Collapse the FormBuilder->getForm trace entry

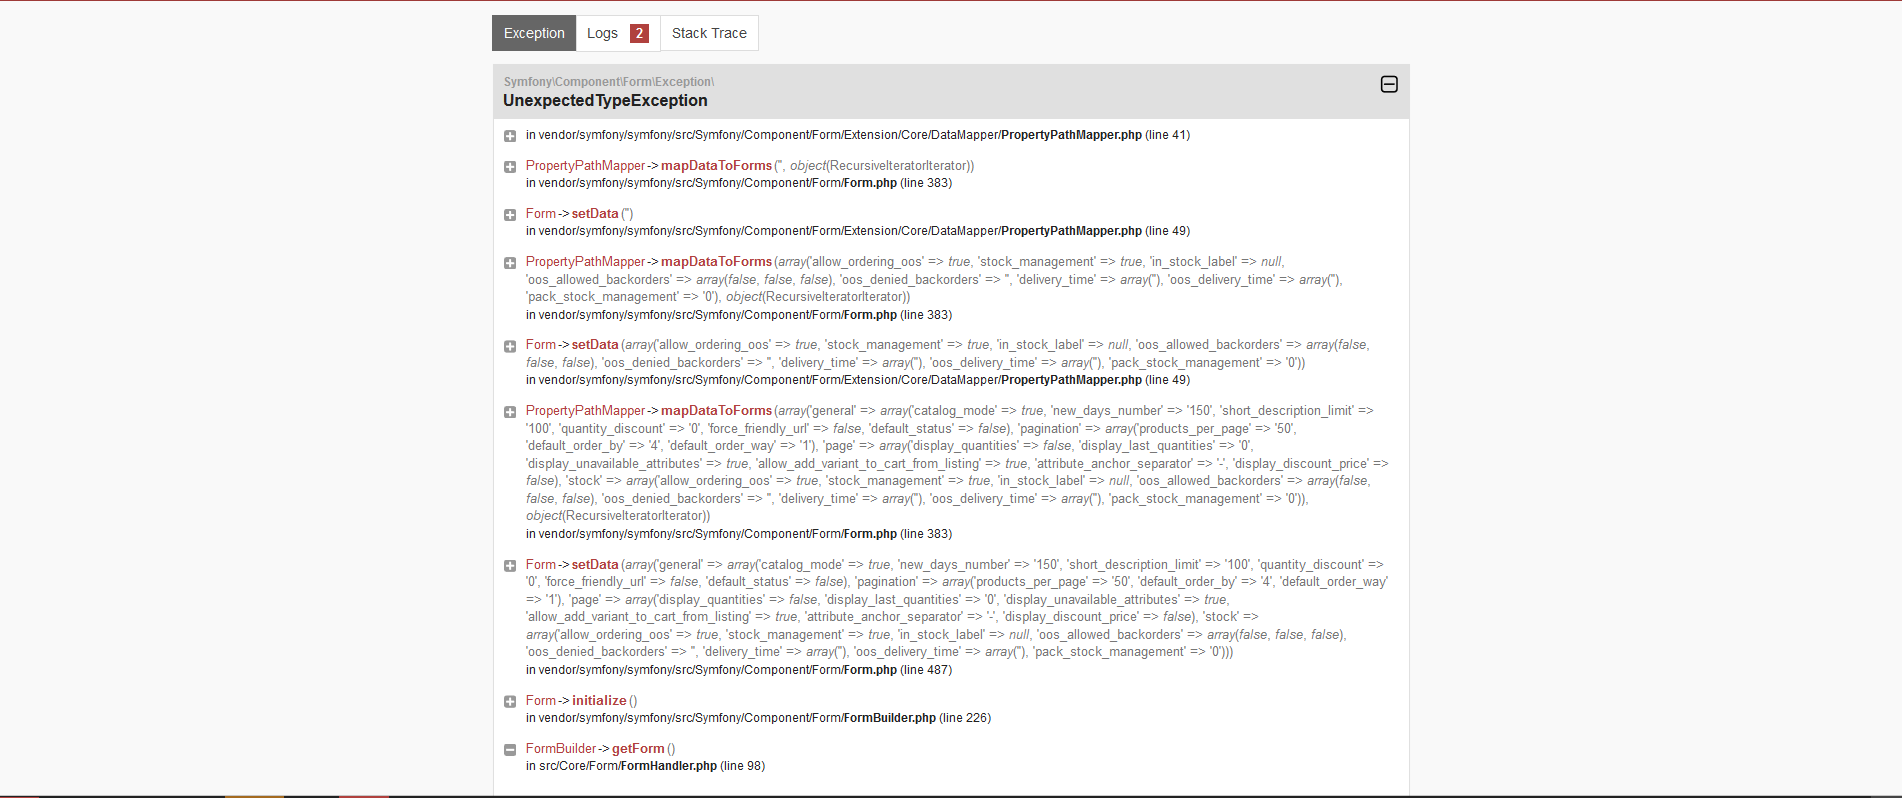(510, 750)
